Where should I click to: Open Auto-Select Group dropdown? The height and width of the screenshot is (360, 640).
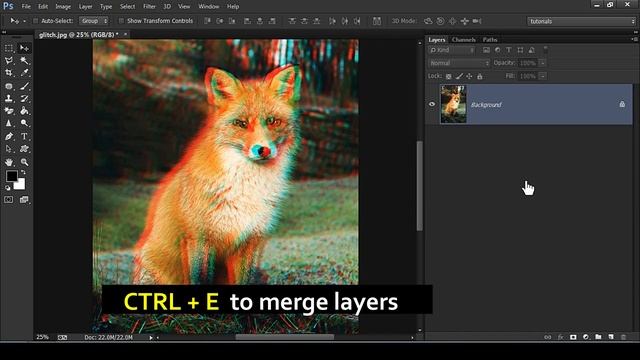tap(94, 21)
